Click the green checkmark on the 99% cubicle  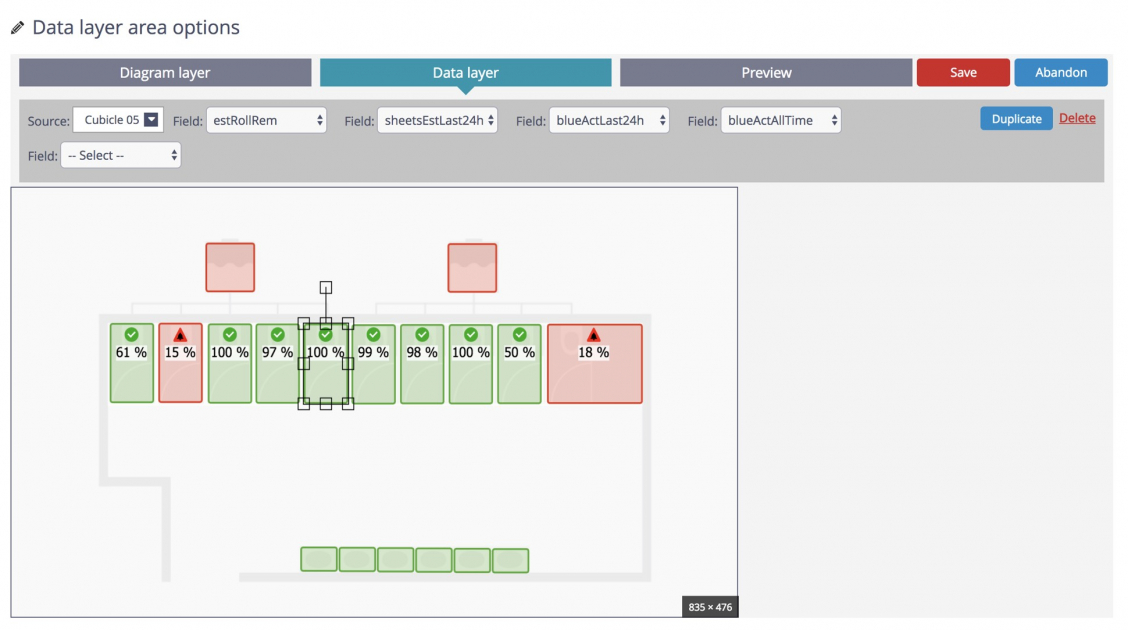coord(373,335)
